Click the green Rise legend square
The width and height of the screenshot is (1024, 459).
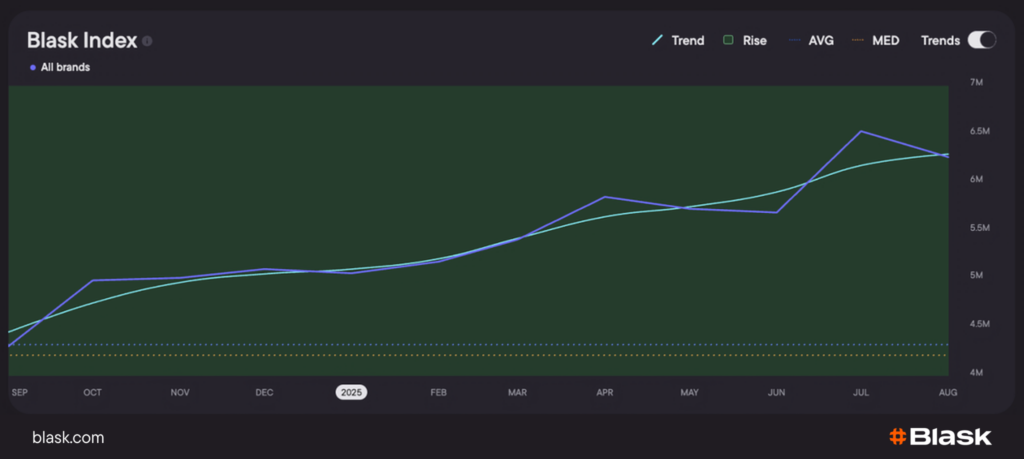pos(729,41)
